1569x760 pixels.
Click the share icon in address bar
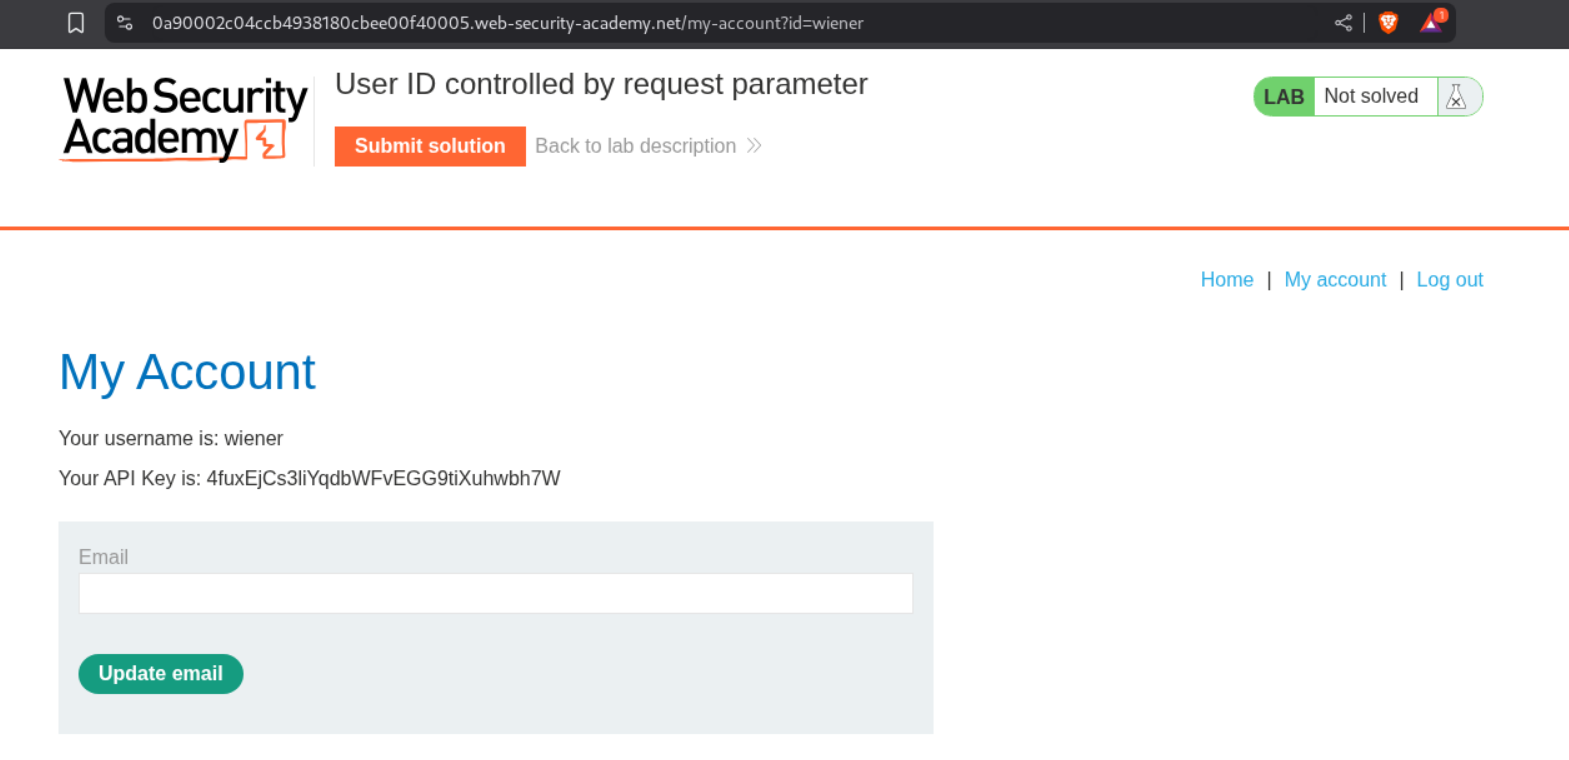tap(1343, 23)
